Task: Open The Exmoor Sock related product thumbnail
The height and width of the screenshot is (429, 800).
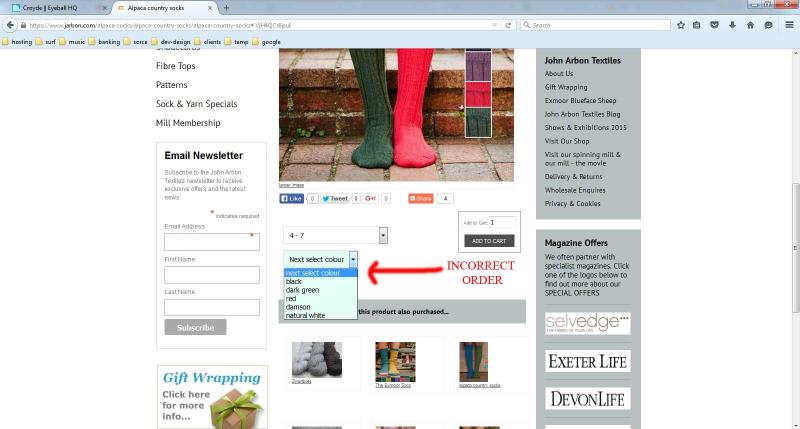Action: coord(395,362)
